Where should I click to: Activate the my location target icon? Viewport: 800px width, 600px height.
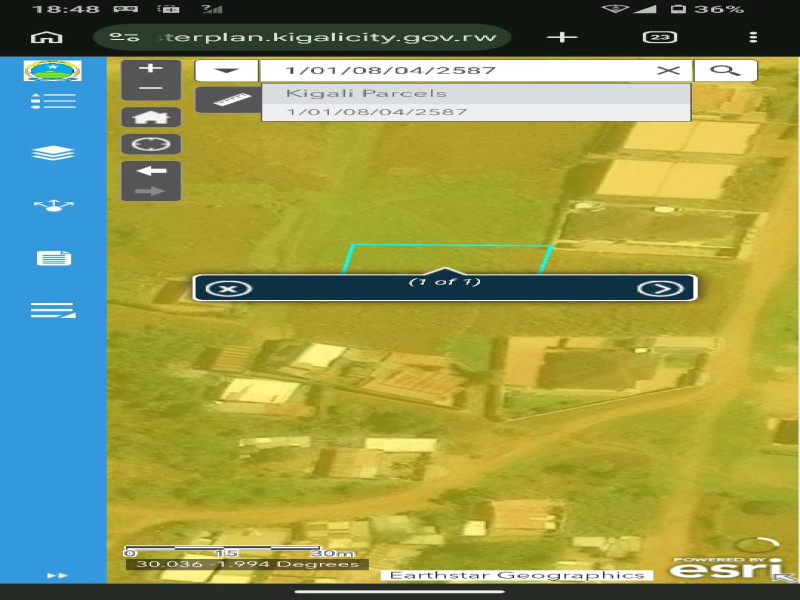pos(151,144)
